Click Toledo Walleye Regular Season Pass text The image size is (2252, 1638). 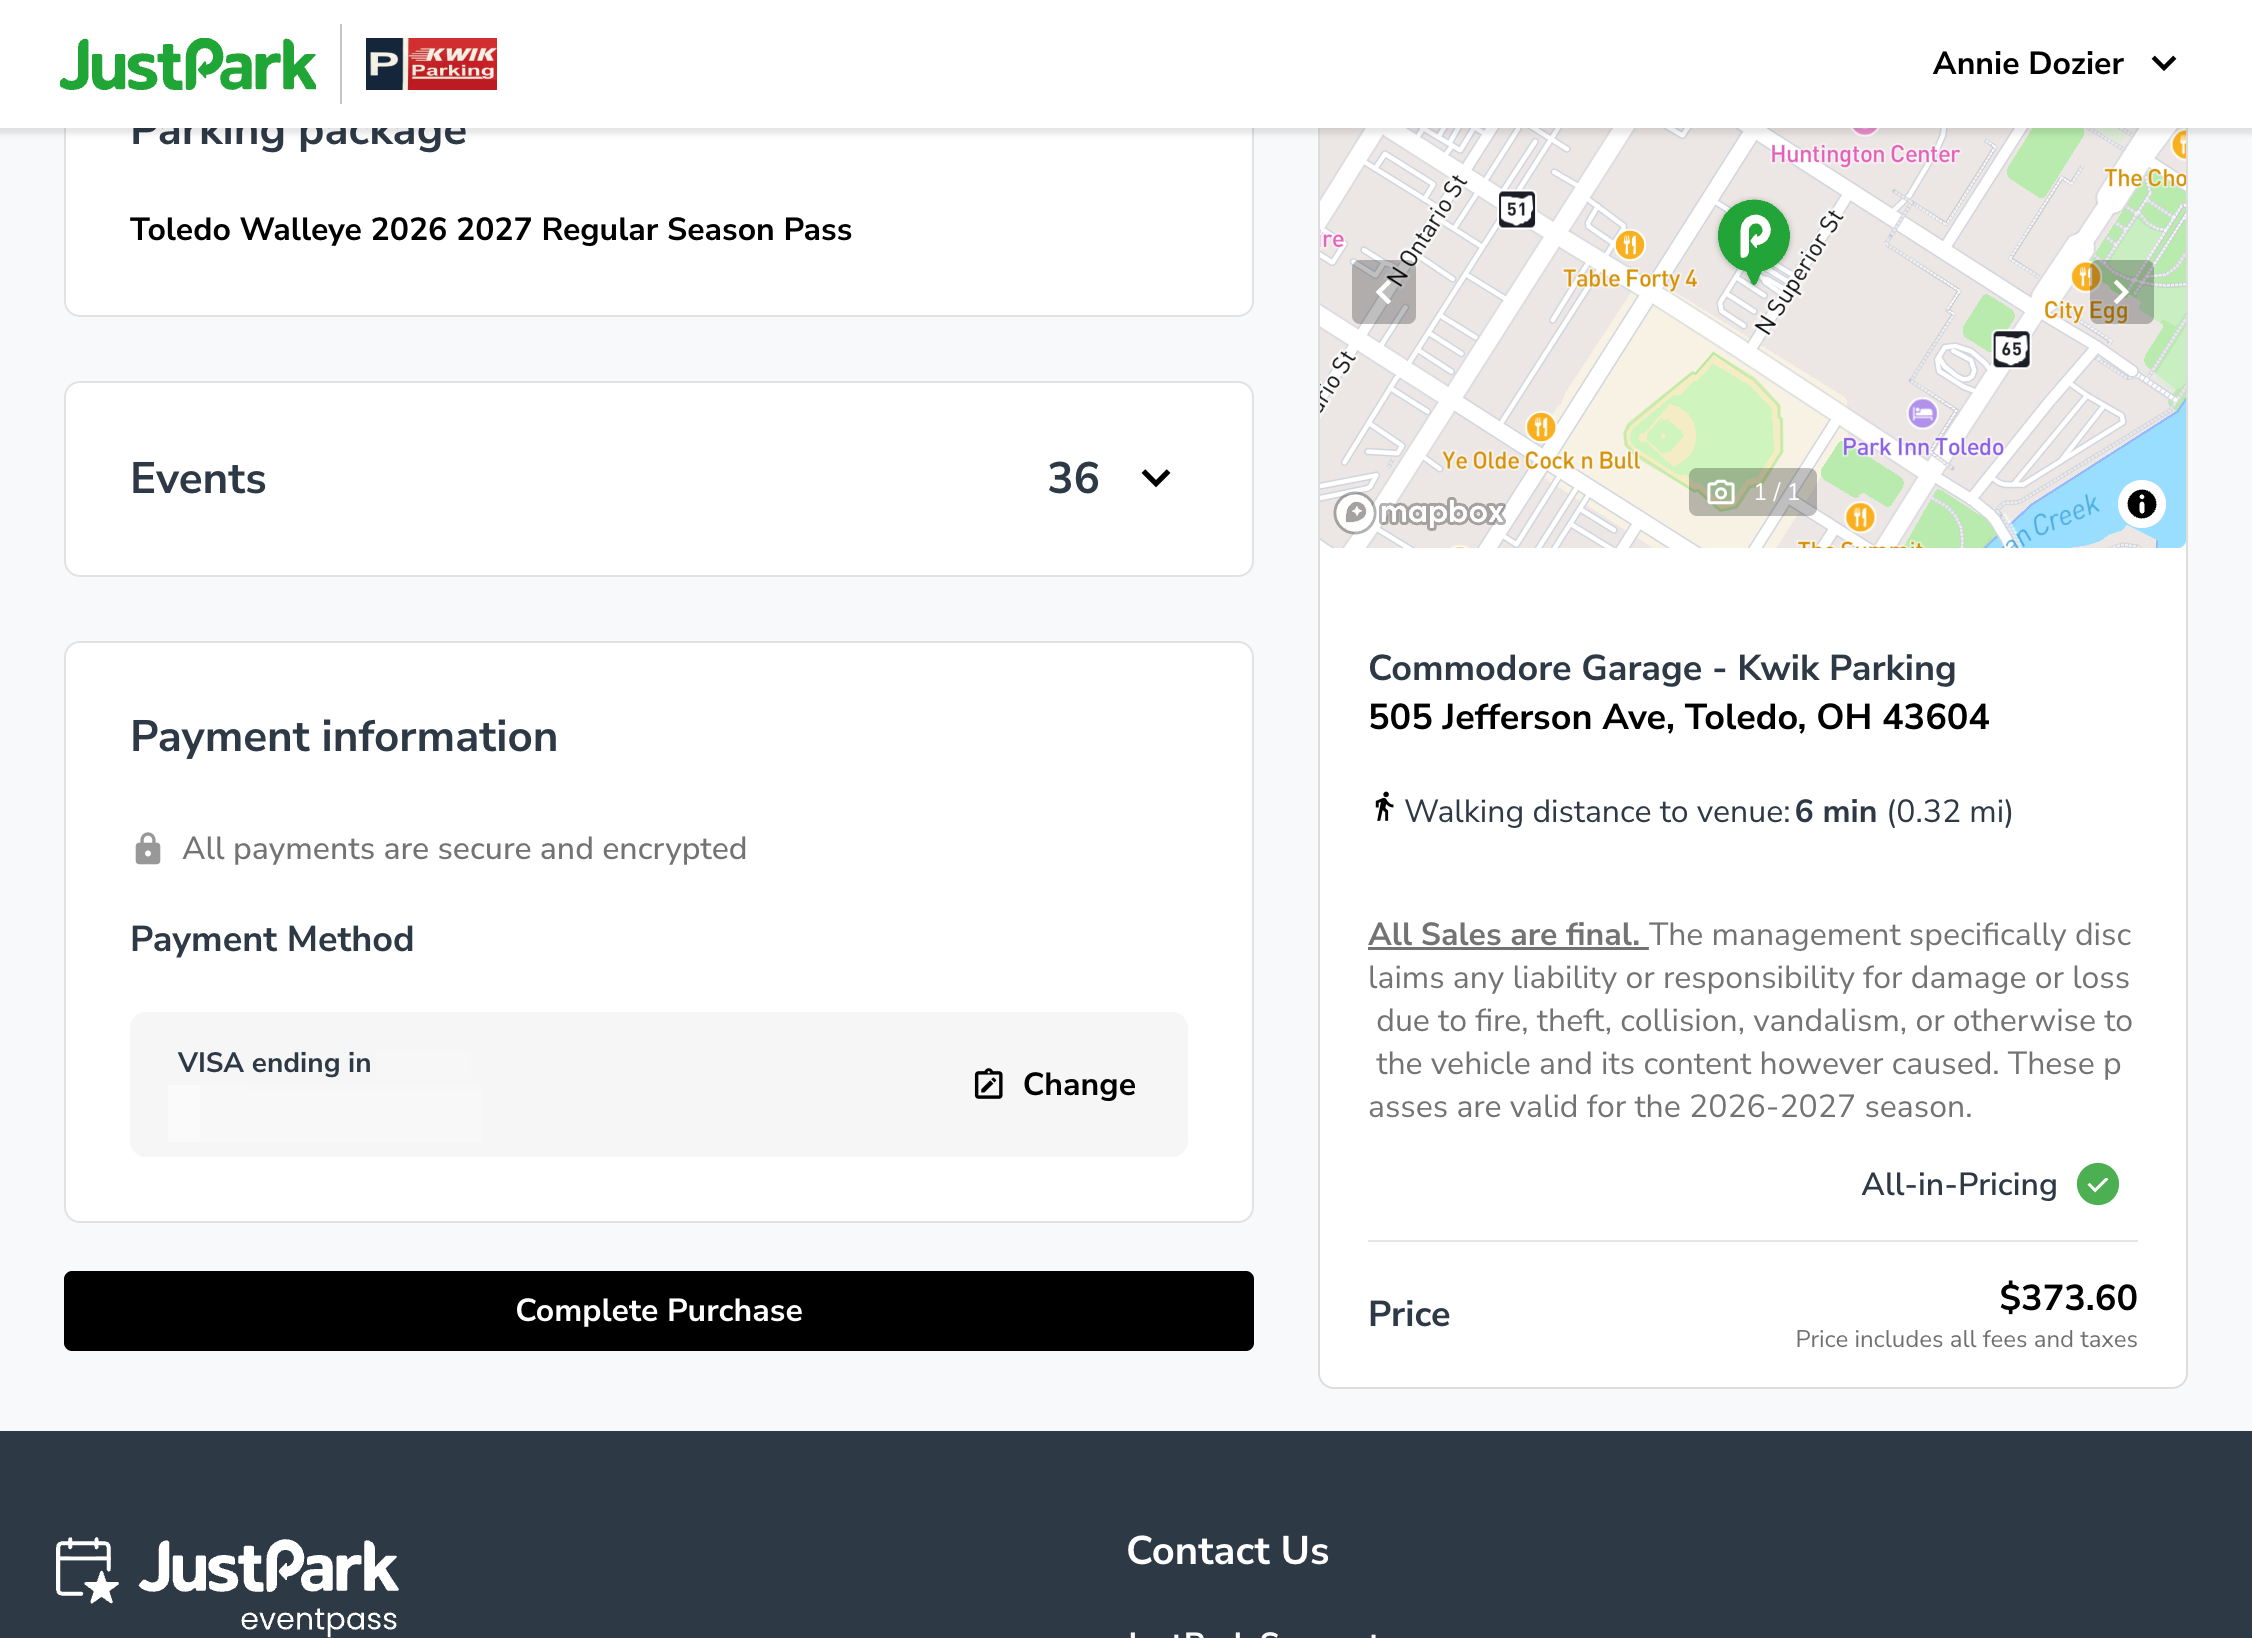pos(491,229)
